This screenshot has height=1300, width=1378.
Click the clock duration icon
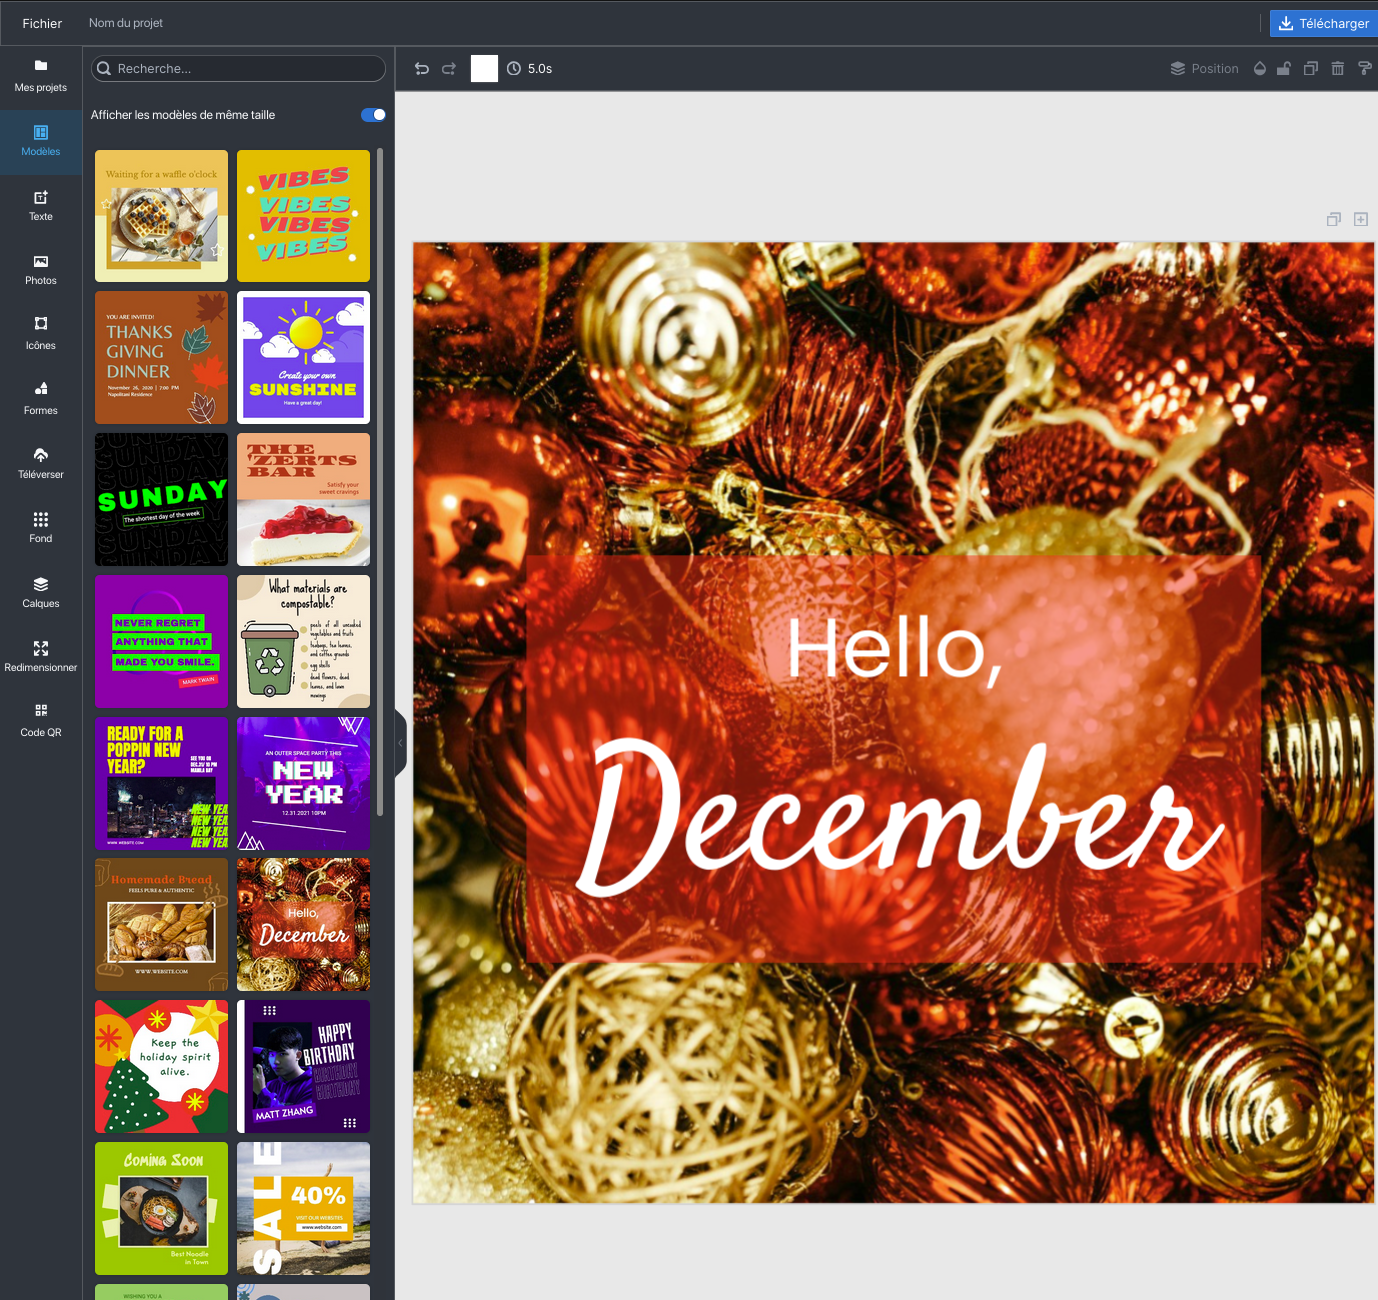coord(514,69)
